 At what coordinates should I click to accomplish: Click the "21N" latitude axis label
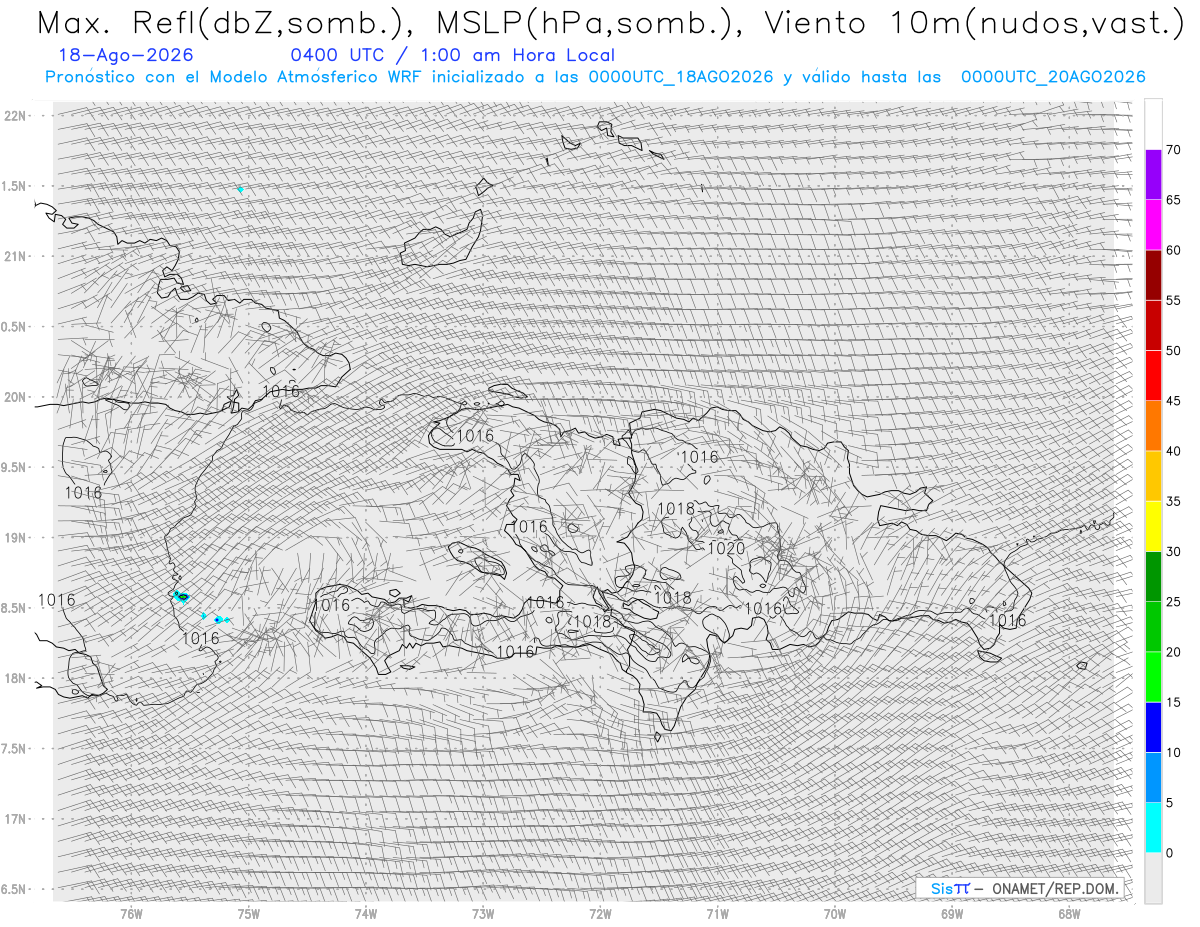(x=16, y=256)
